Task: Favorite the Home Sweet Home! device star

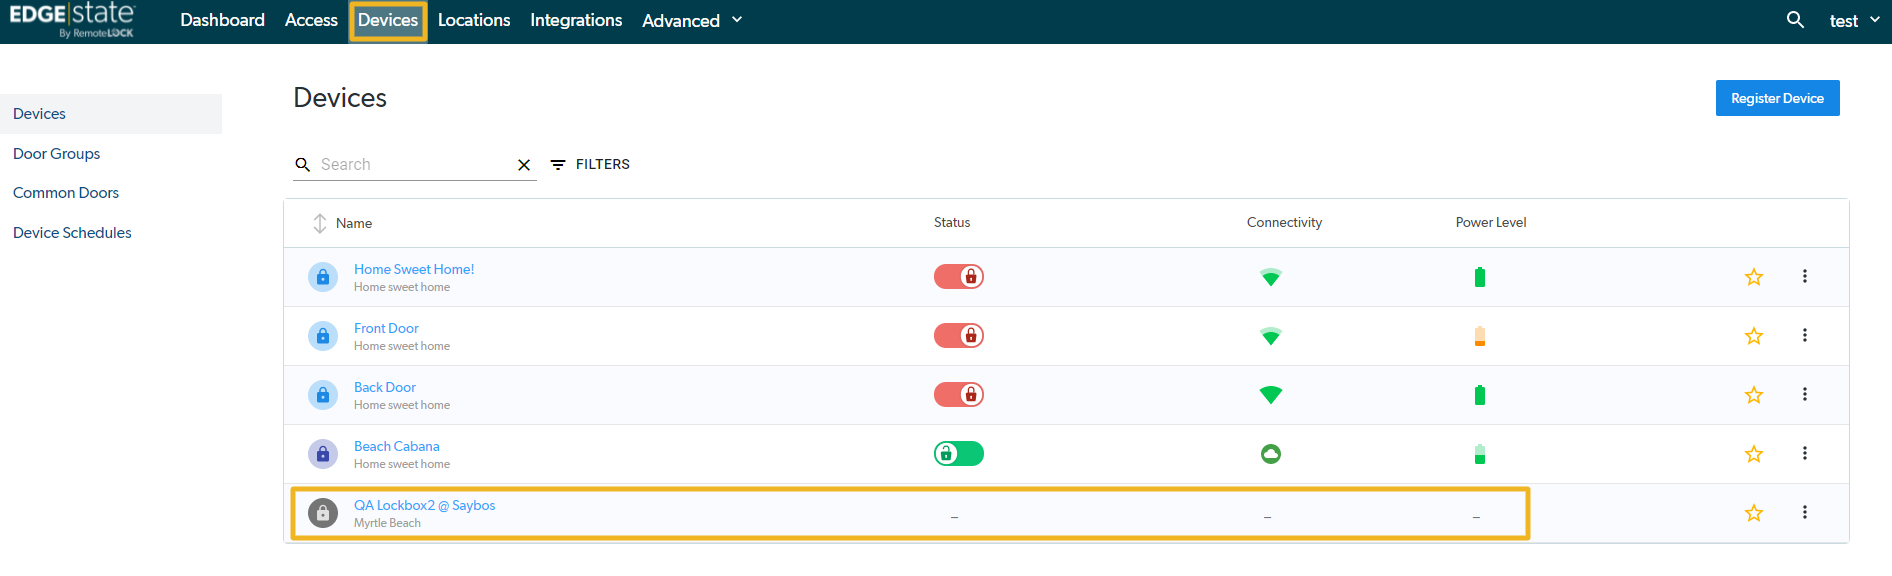Action: coord(1753,277)
